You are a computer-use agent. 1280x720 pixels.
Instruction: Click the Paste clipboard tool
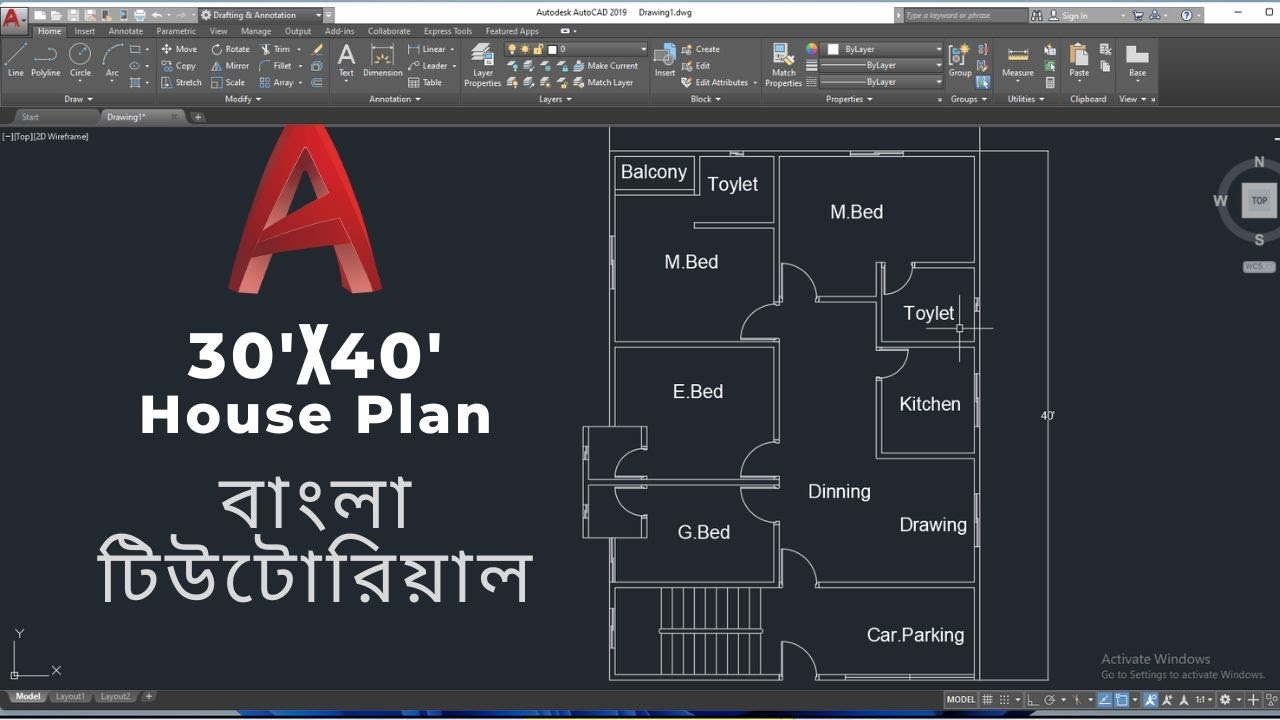[x=1079, y=60]
